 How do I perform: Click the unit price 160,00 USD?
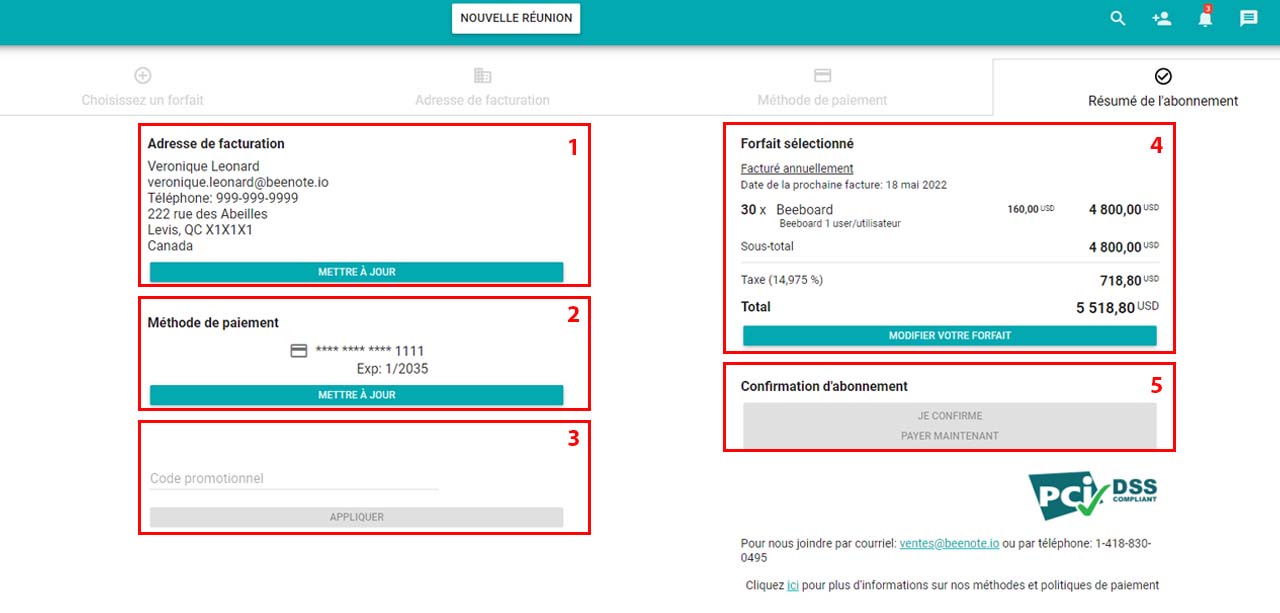coord(1030,209)
